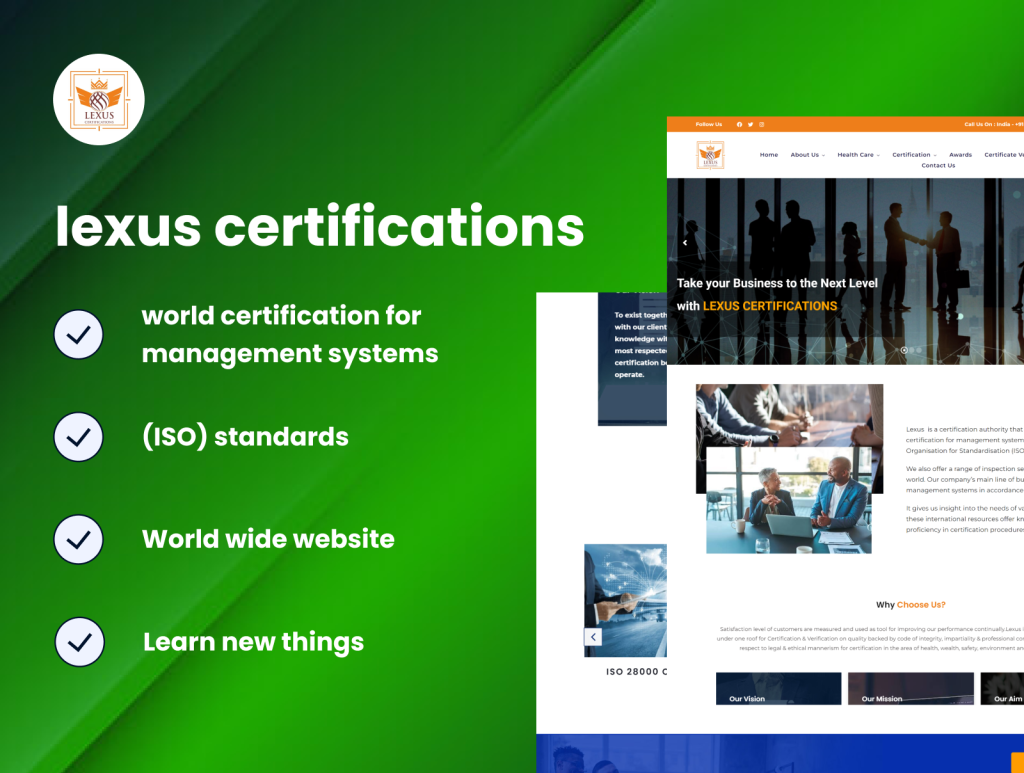Open the Our Aim card

click(x=1002, y=689)
